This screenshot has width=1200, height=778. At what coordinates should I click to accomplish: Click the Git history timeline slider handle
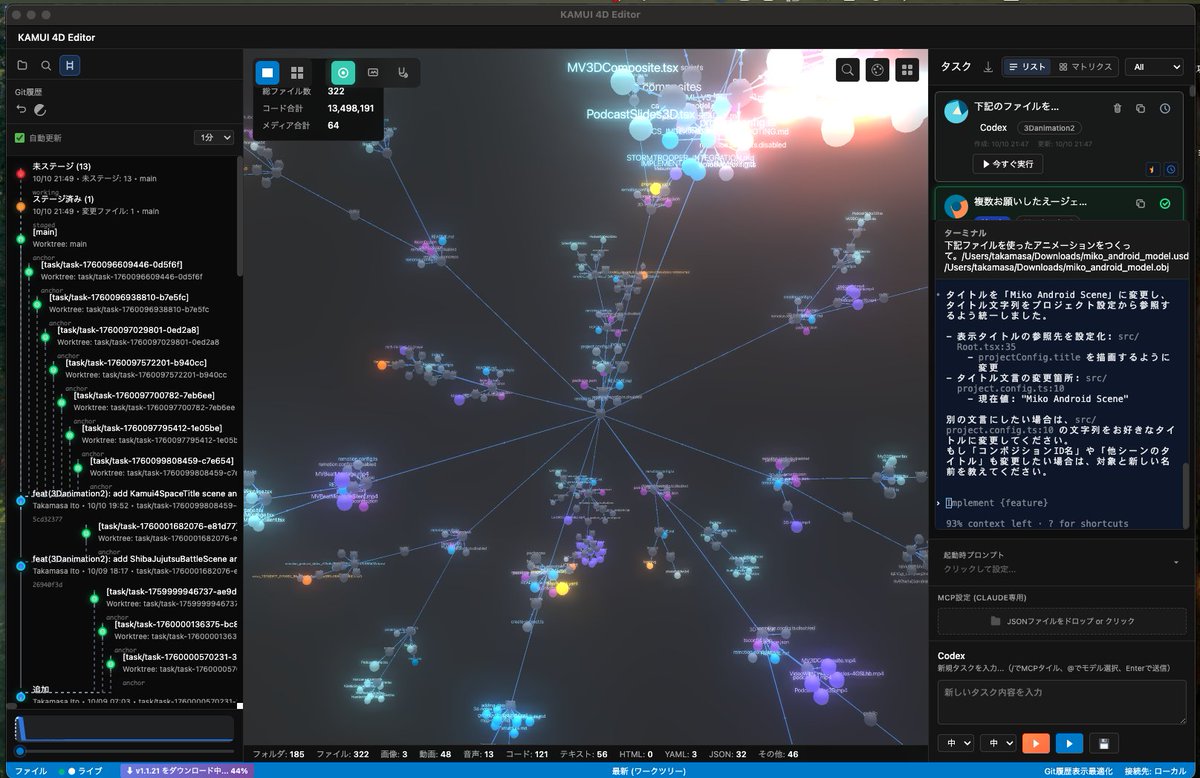[20, 751]
